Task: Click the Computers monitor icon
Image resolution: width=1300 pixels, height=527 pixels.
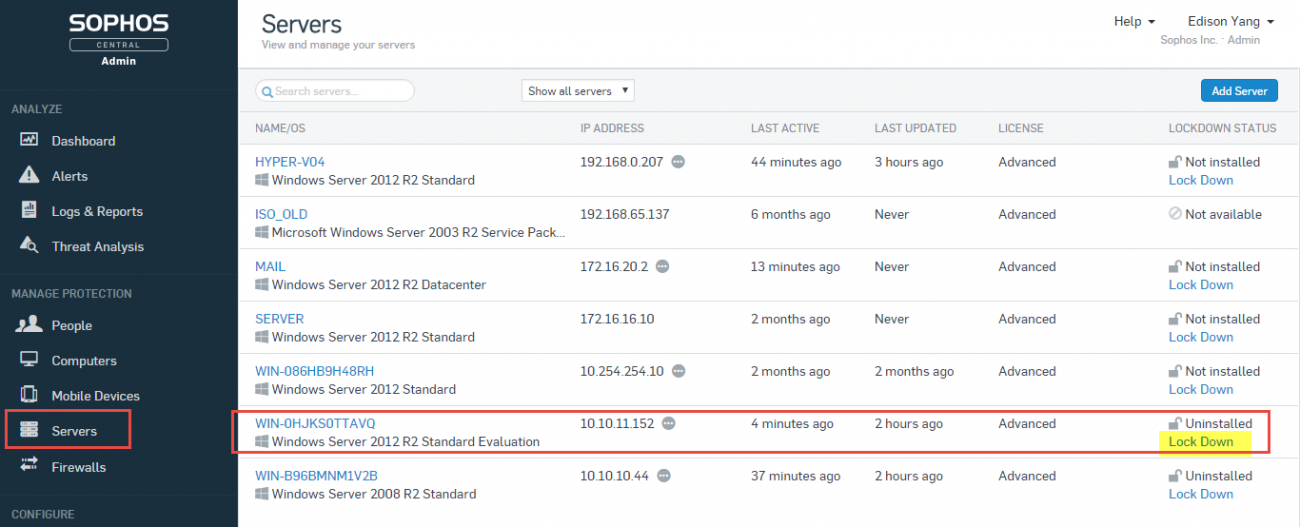Action: click(30, 360)
